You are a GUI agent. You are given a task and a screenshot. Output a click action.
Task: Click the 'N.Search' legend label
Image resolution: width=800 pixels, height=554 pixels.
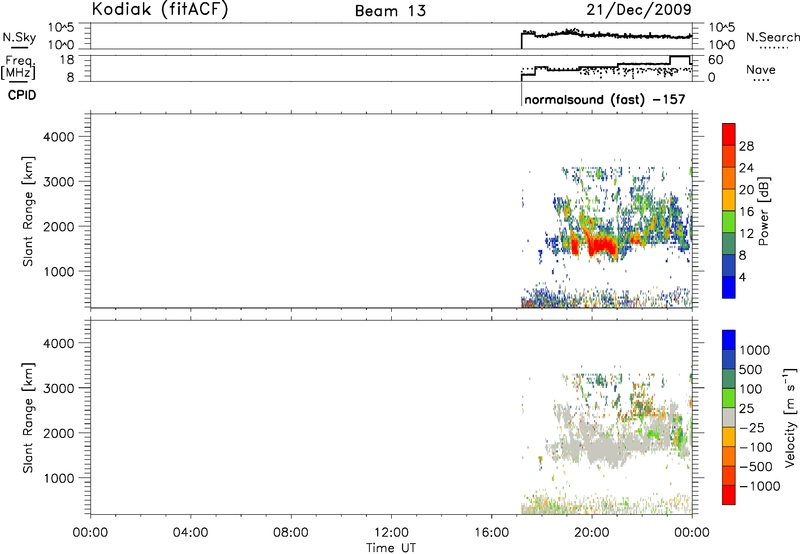772,37
